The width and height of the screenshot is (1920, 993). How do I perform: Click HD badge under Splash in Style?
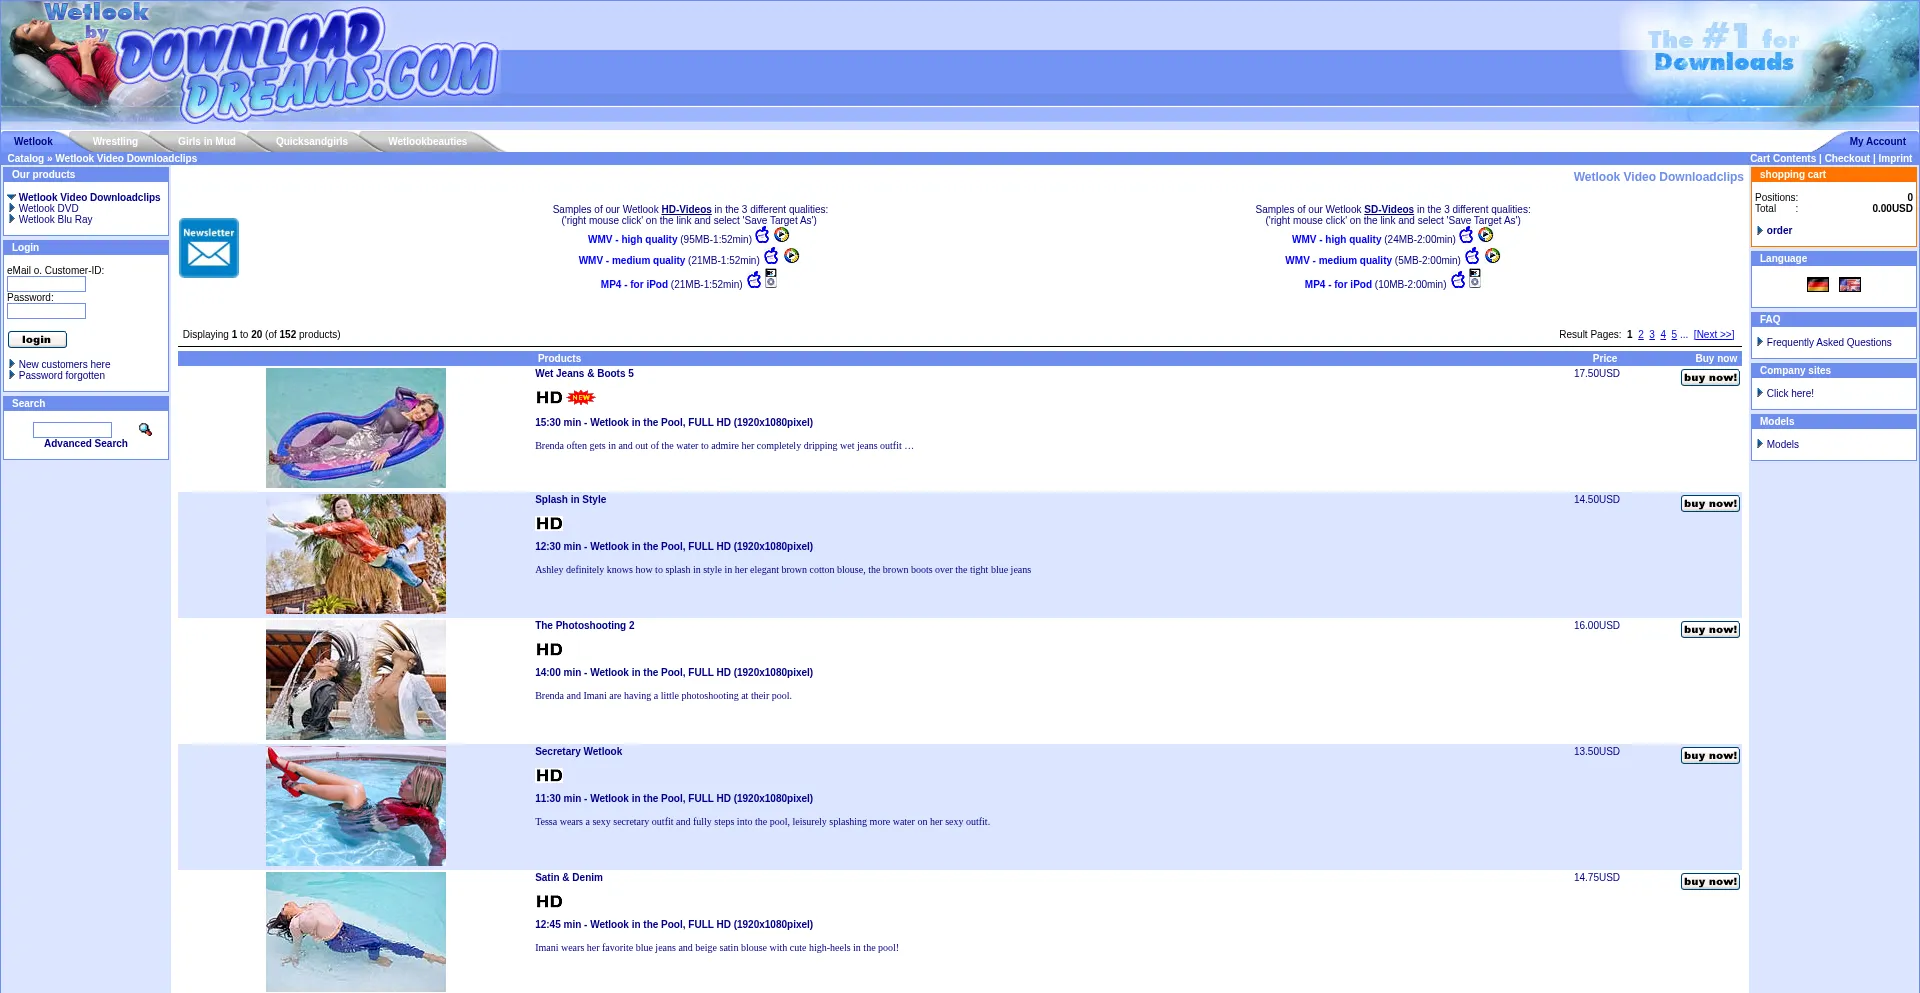549,524
